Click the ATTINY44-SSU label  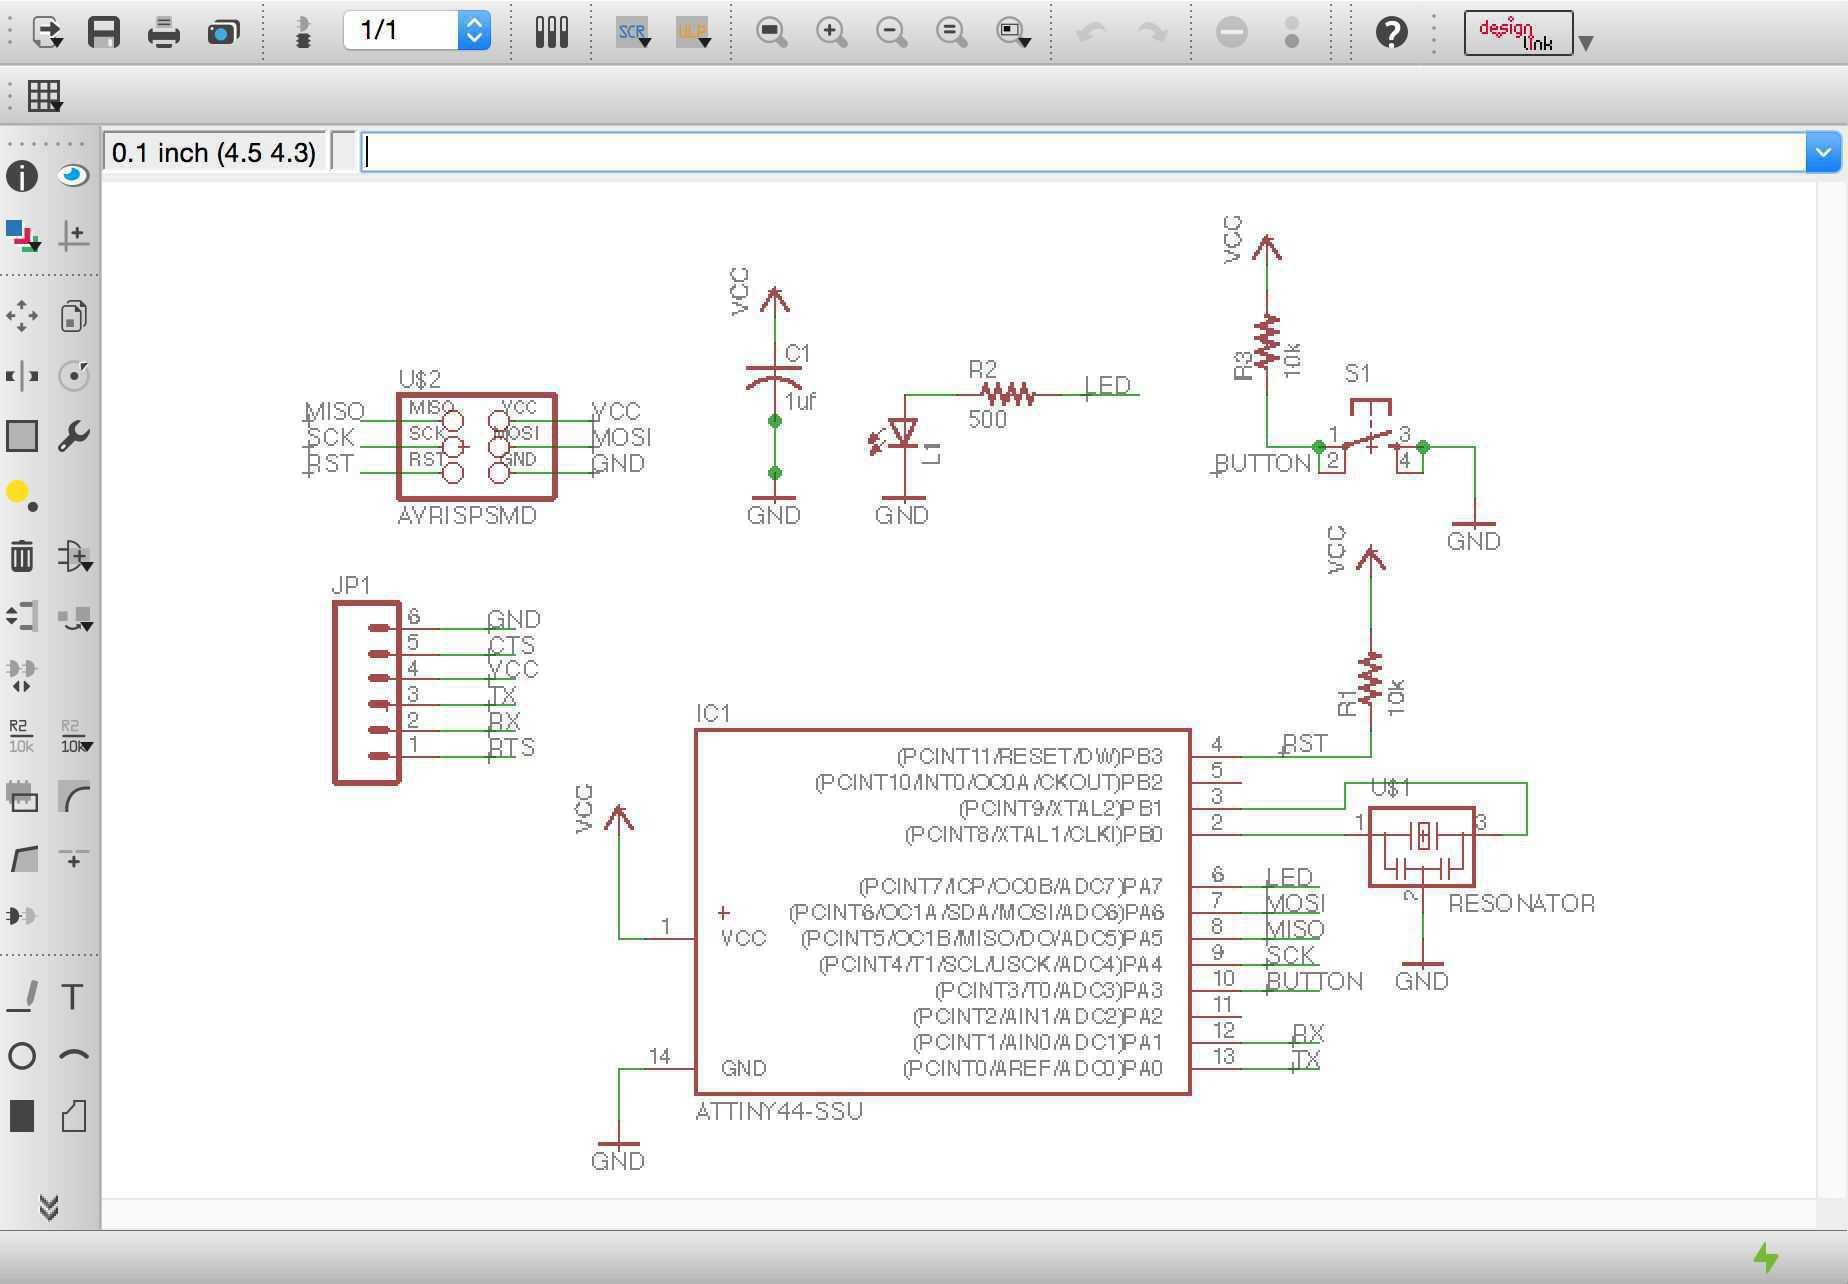[x=779, y=1111]
